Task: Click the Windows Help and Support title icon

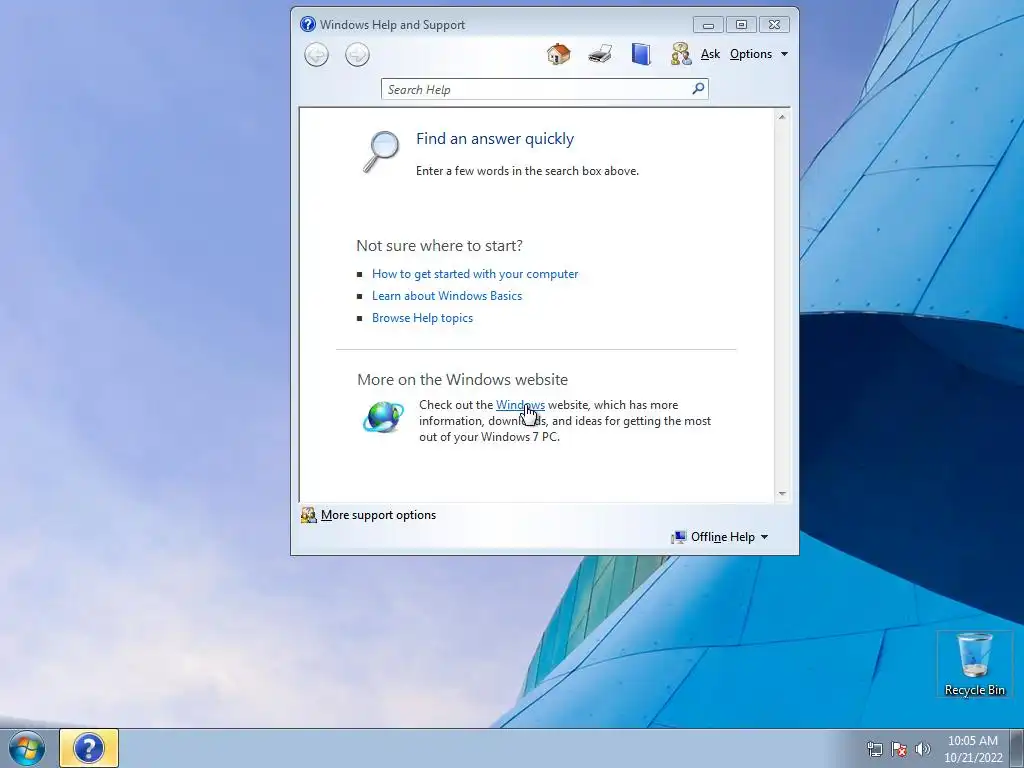Action: (308, 24)
